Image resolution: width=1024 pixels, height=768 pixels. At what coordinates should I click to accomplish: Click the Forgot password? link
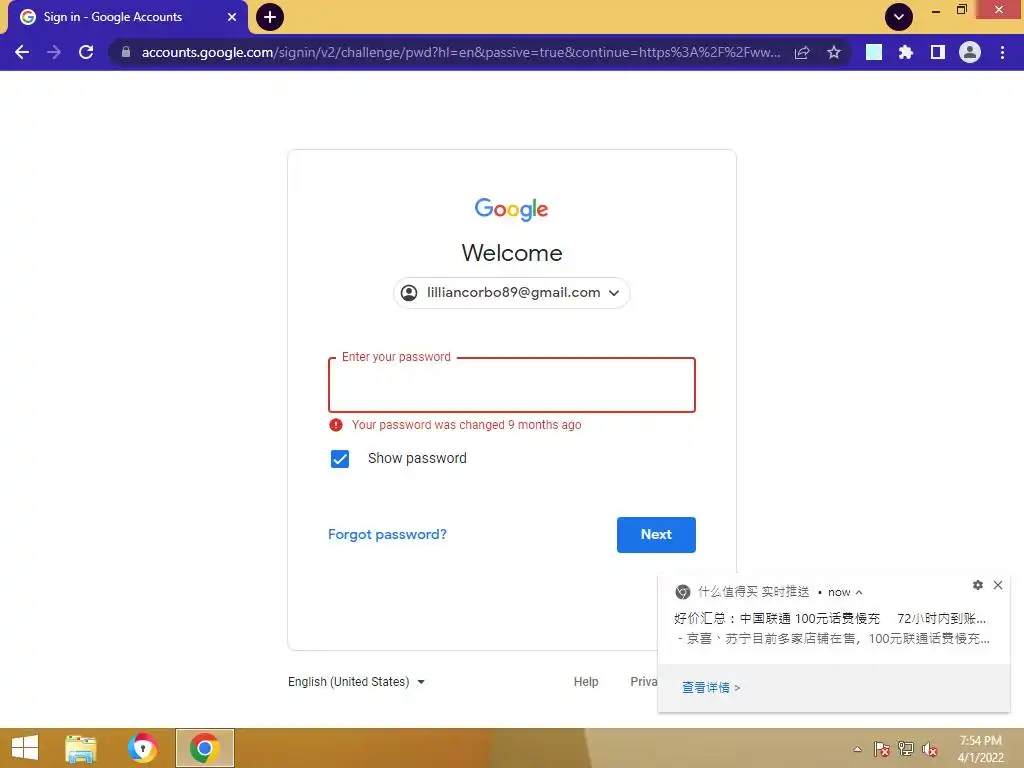tap(387, 534)
